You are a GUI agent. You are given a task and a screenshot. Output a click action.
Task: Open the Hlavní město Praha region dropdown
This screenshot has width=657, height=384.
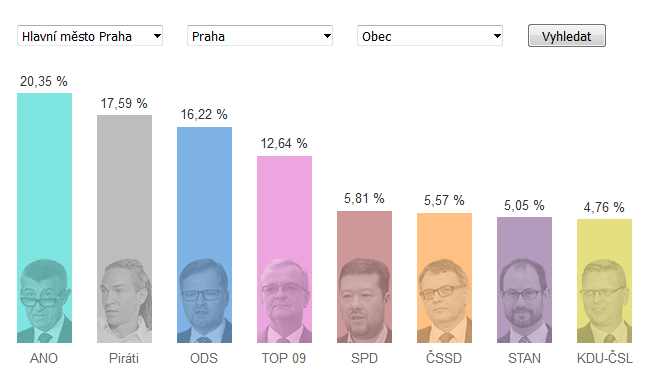pos(90,36)
